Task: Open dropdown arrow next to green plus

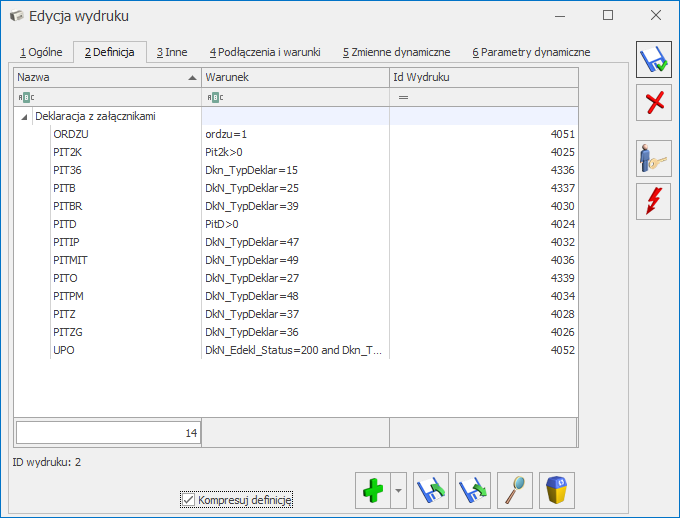Action: pos(399,491)
